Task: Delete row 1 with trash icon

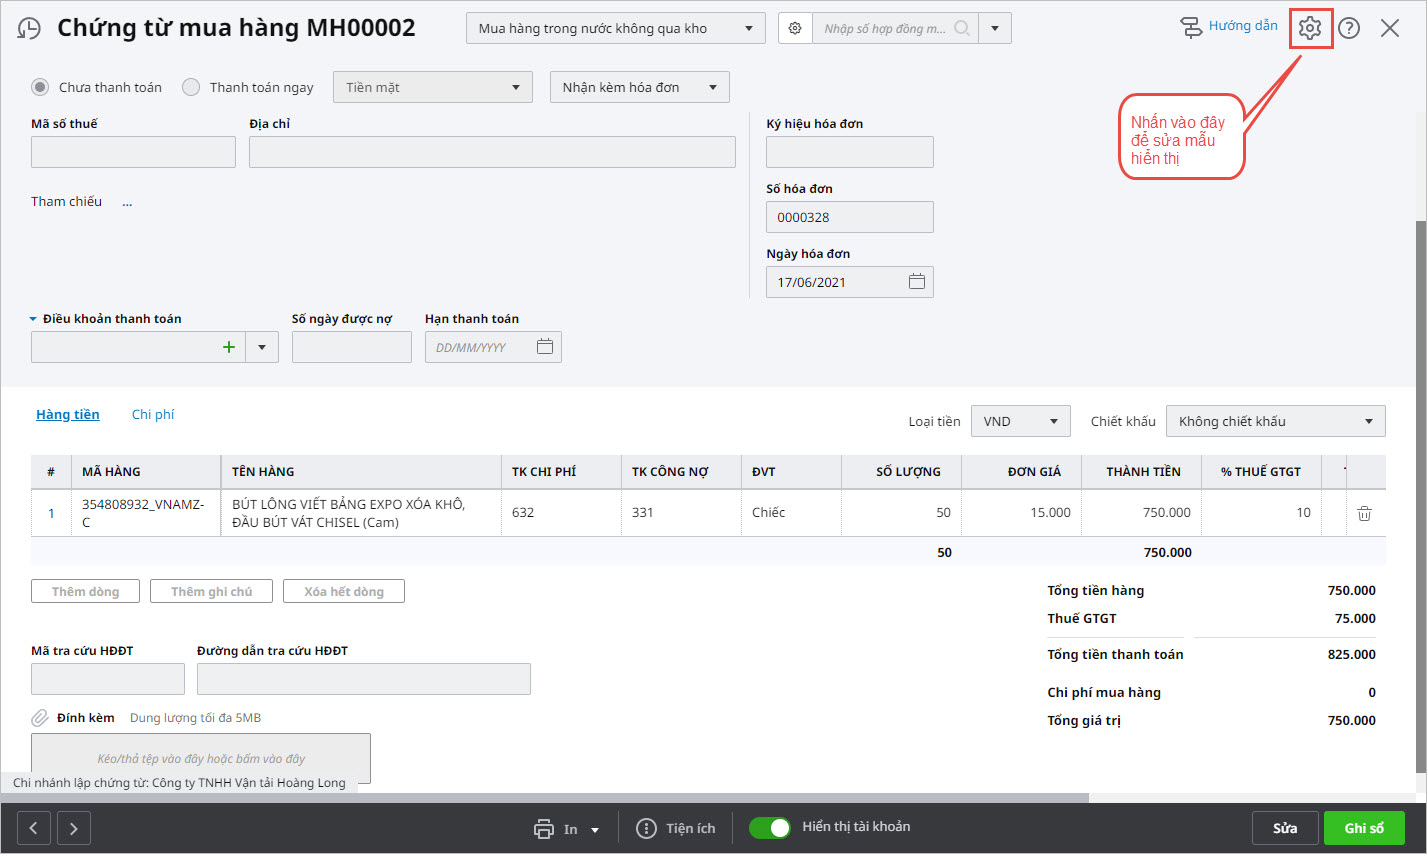Action: click(1364, 513)
